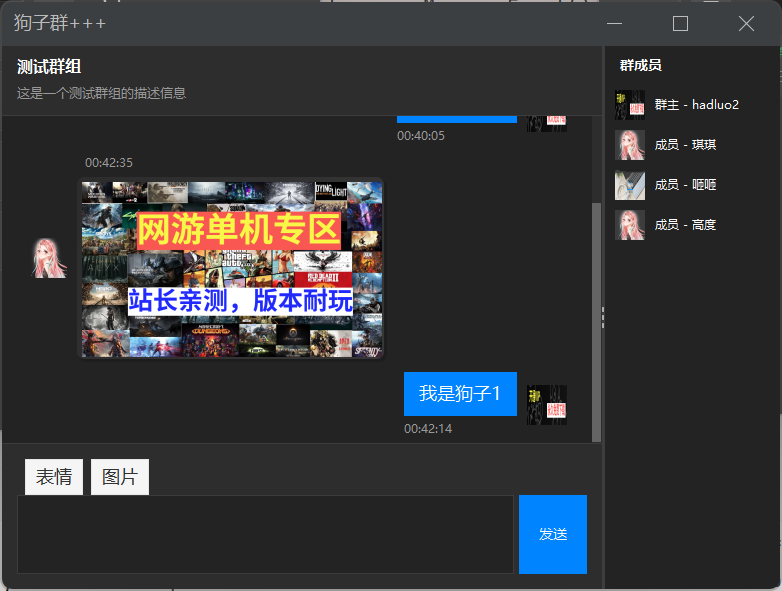
Task: Open the game collage image message
Action: 232,269
